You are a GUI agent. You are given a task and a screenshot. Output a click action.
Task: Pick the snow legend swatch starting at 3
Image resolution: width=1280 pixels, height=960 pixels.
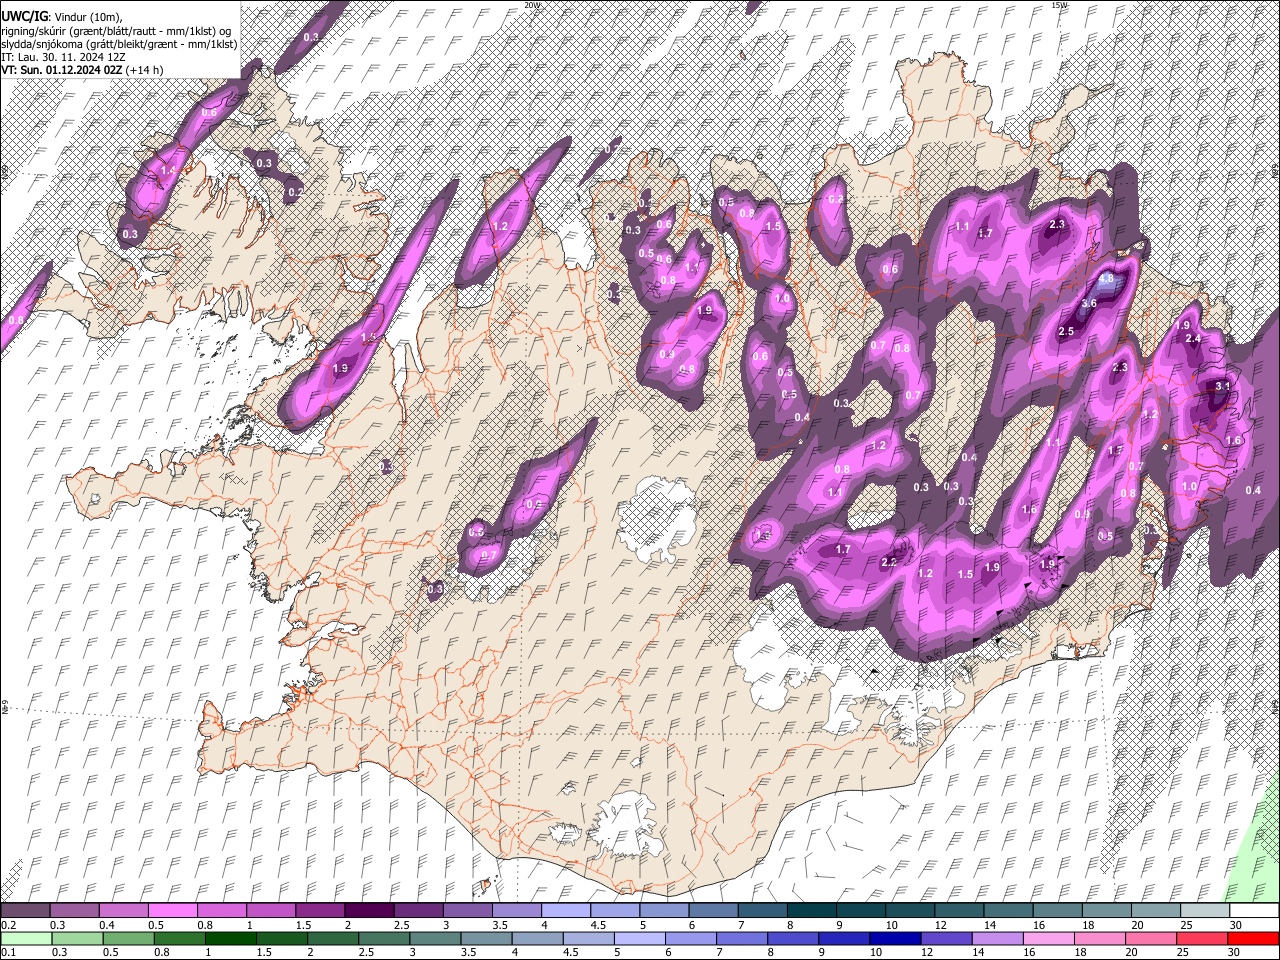(466, 911)
